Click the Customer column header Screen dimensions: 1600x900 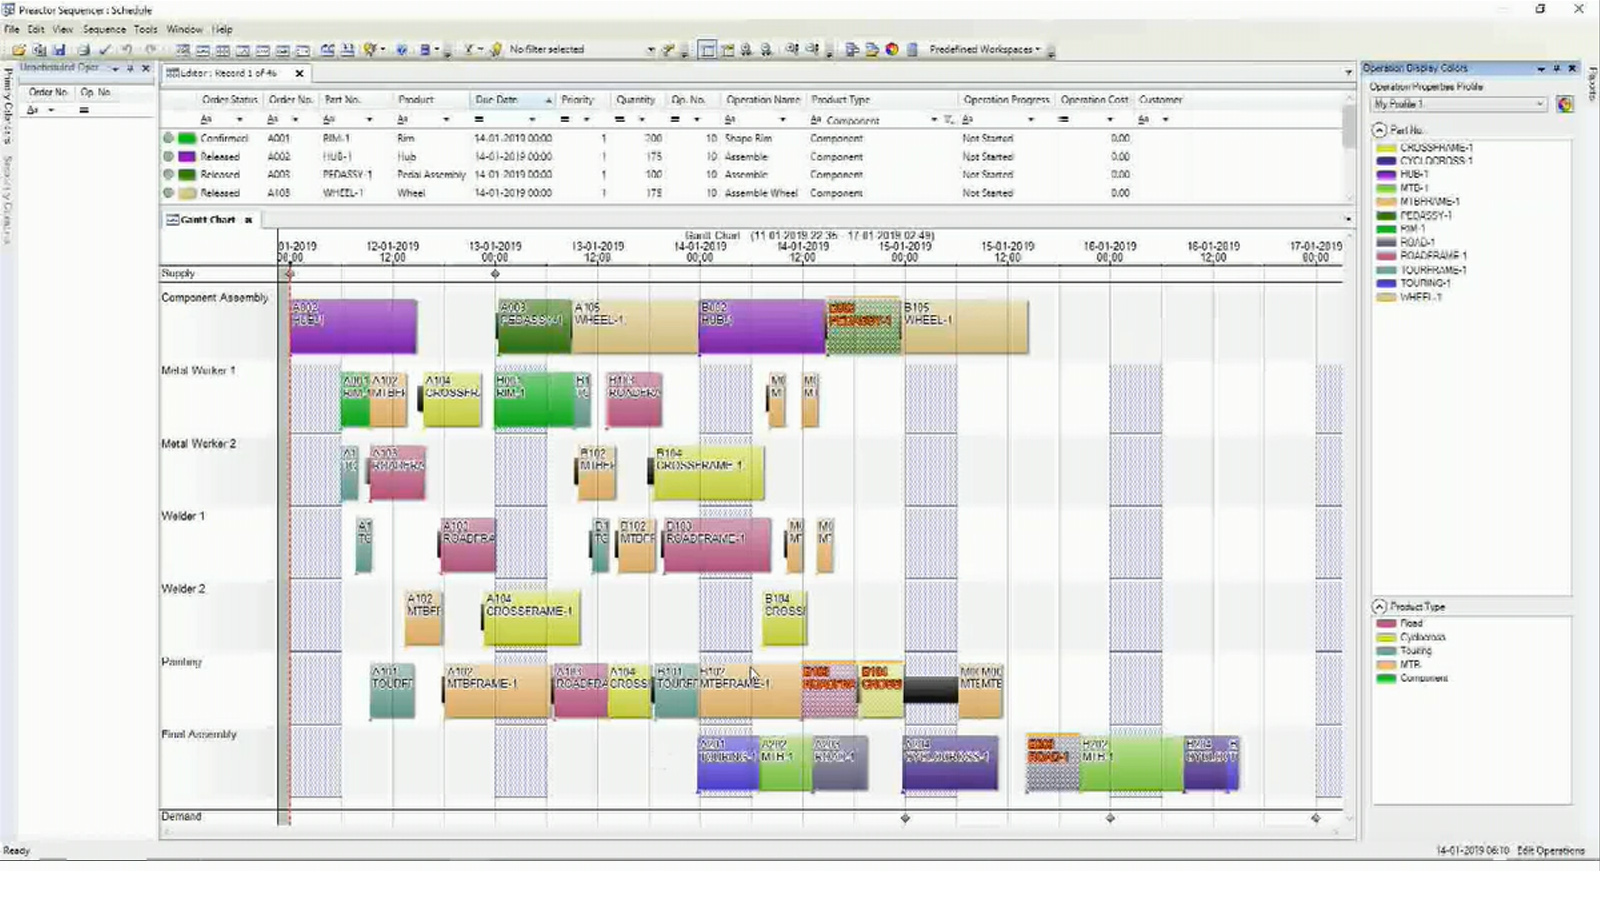pyautogui.click(x=1160, y=100)
